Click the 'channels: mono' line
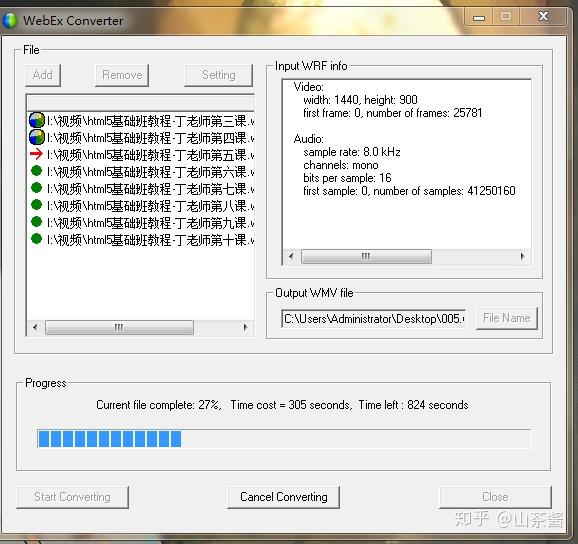The height and width of the screenshot is (544, 578). point(341,165)
